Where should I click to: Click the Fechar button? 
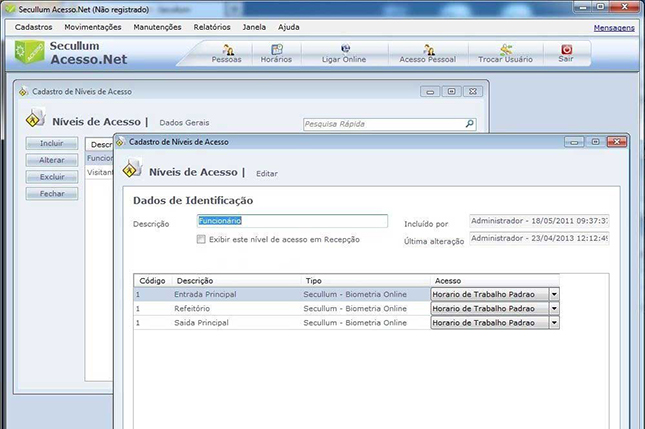(52, 194)
